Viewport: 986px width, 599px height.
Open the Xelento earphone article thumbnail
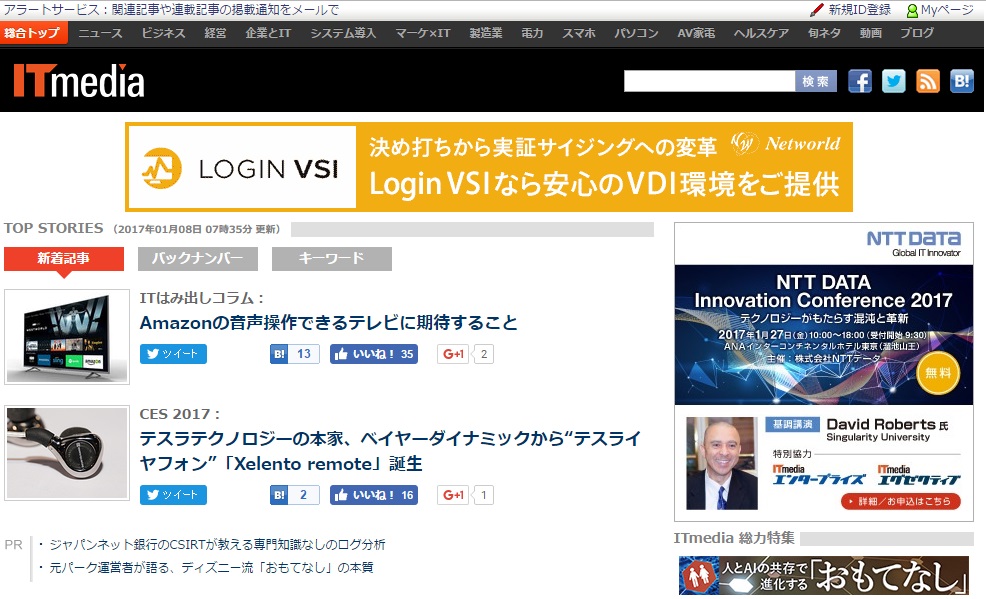(x=67, y=453)
